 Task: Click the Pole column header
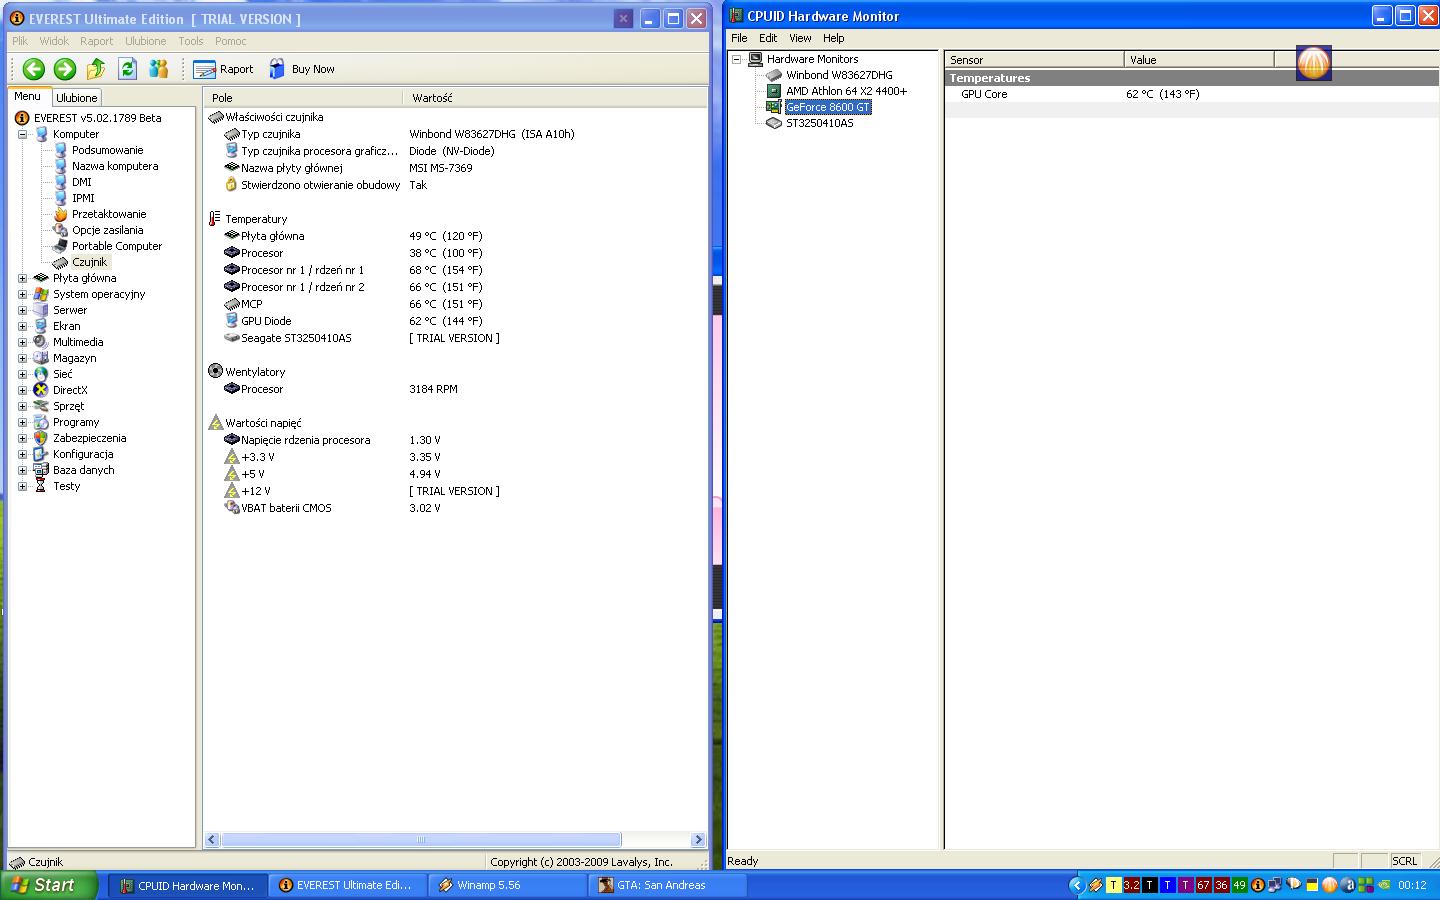tap(303, 98)
